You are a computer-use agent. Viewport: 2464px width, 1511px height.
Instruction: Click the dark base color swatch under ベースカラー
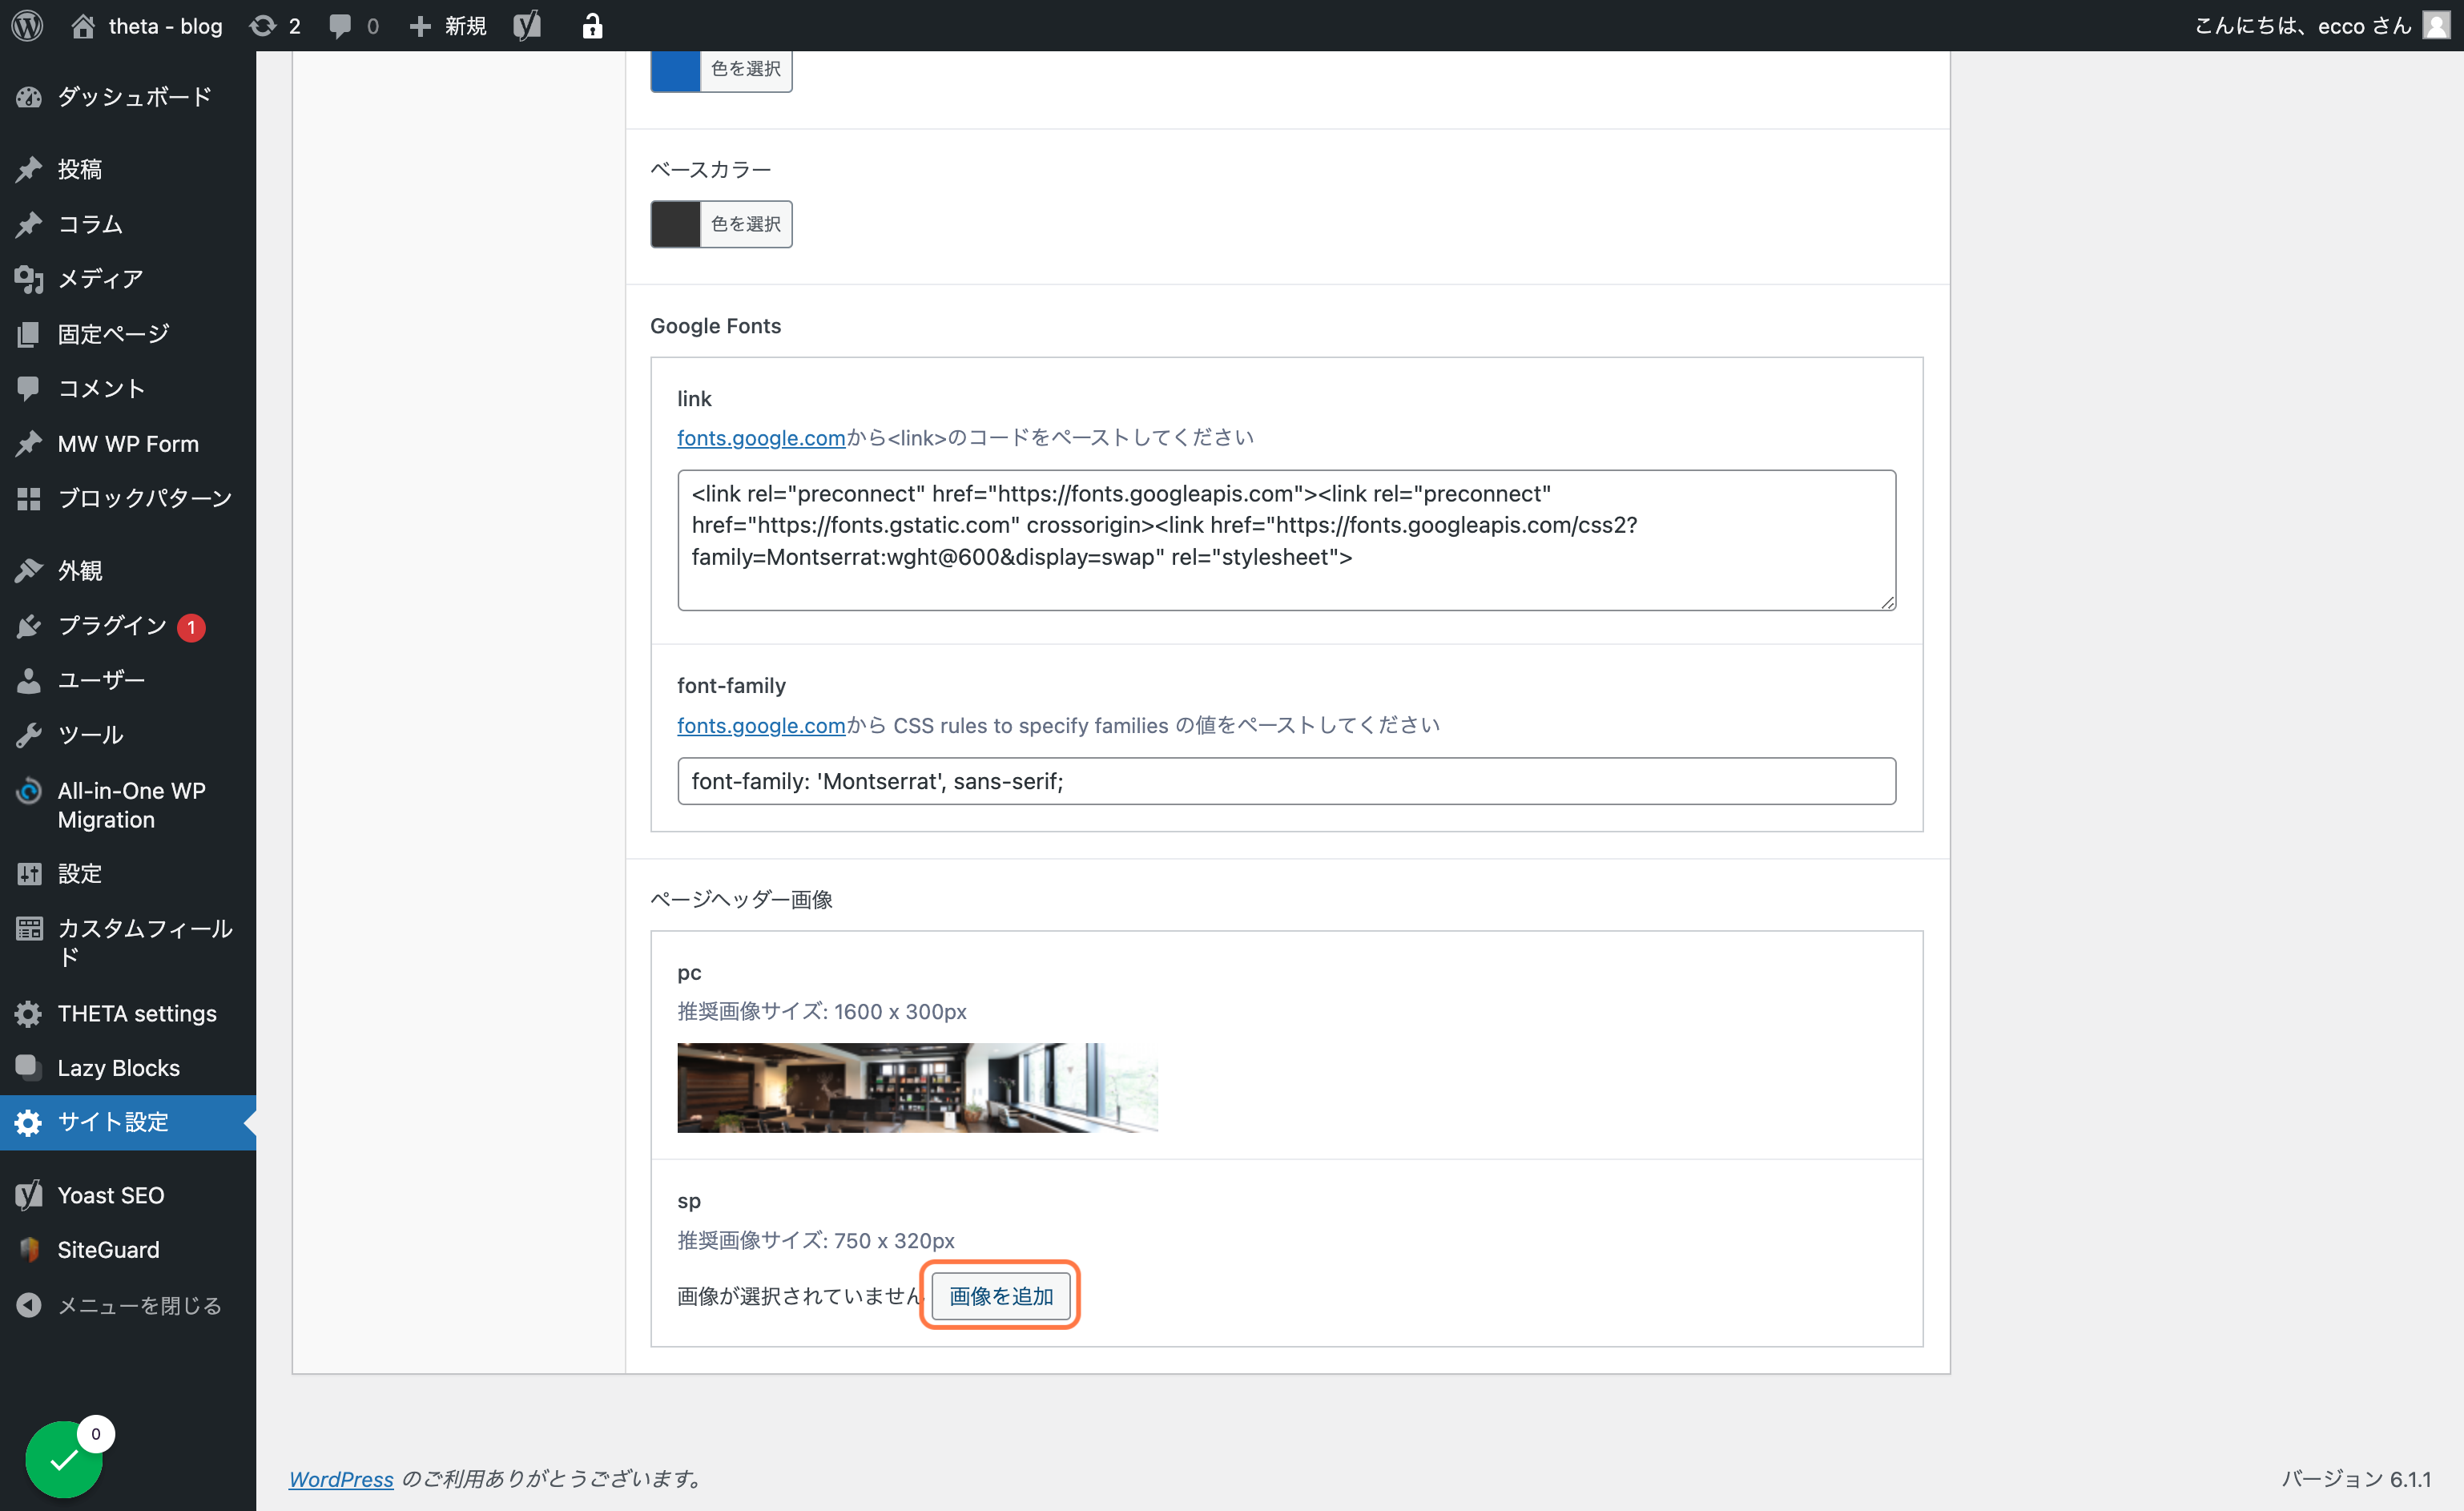pyautogui.click(x=676, y=224)
